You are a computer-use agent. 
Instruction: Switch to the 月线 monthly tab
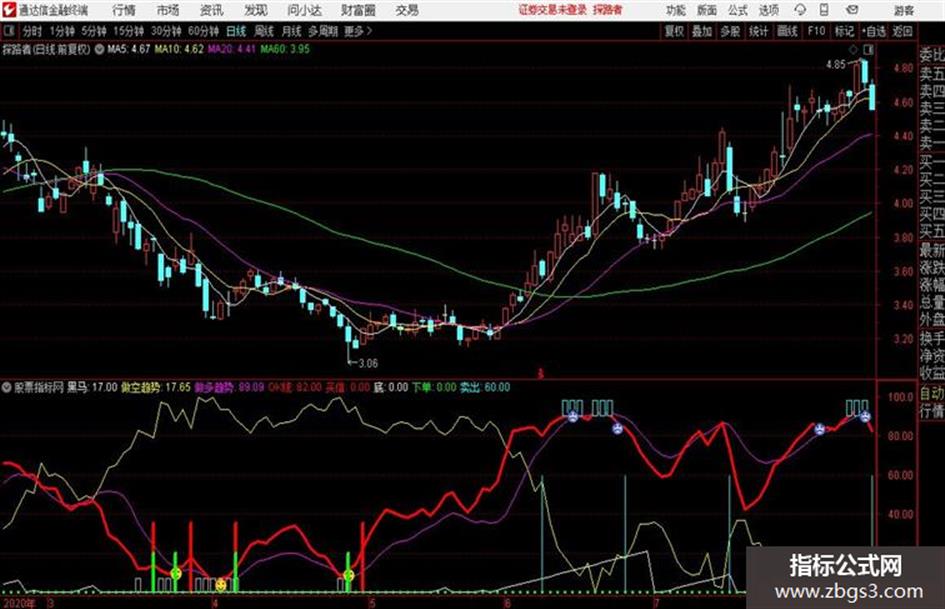tap(292, 31)
